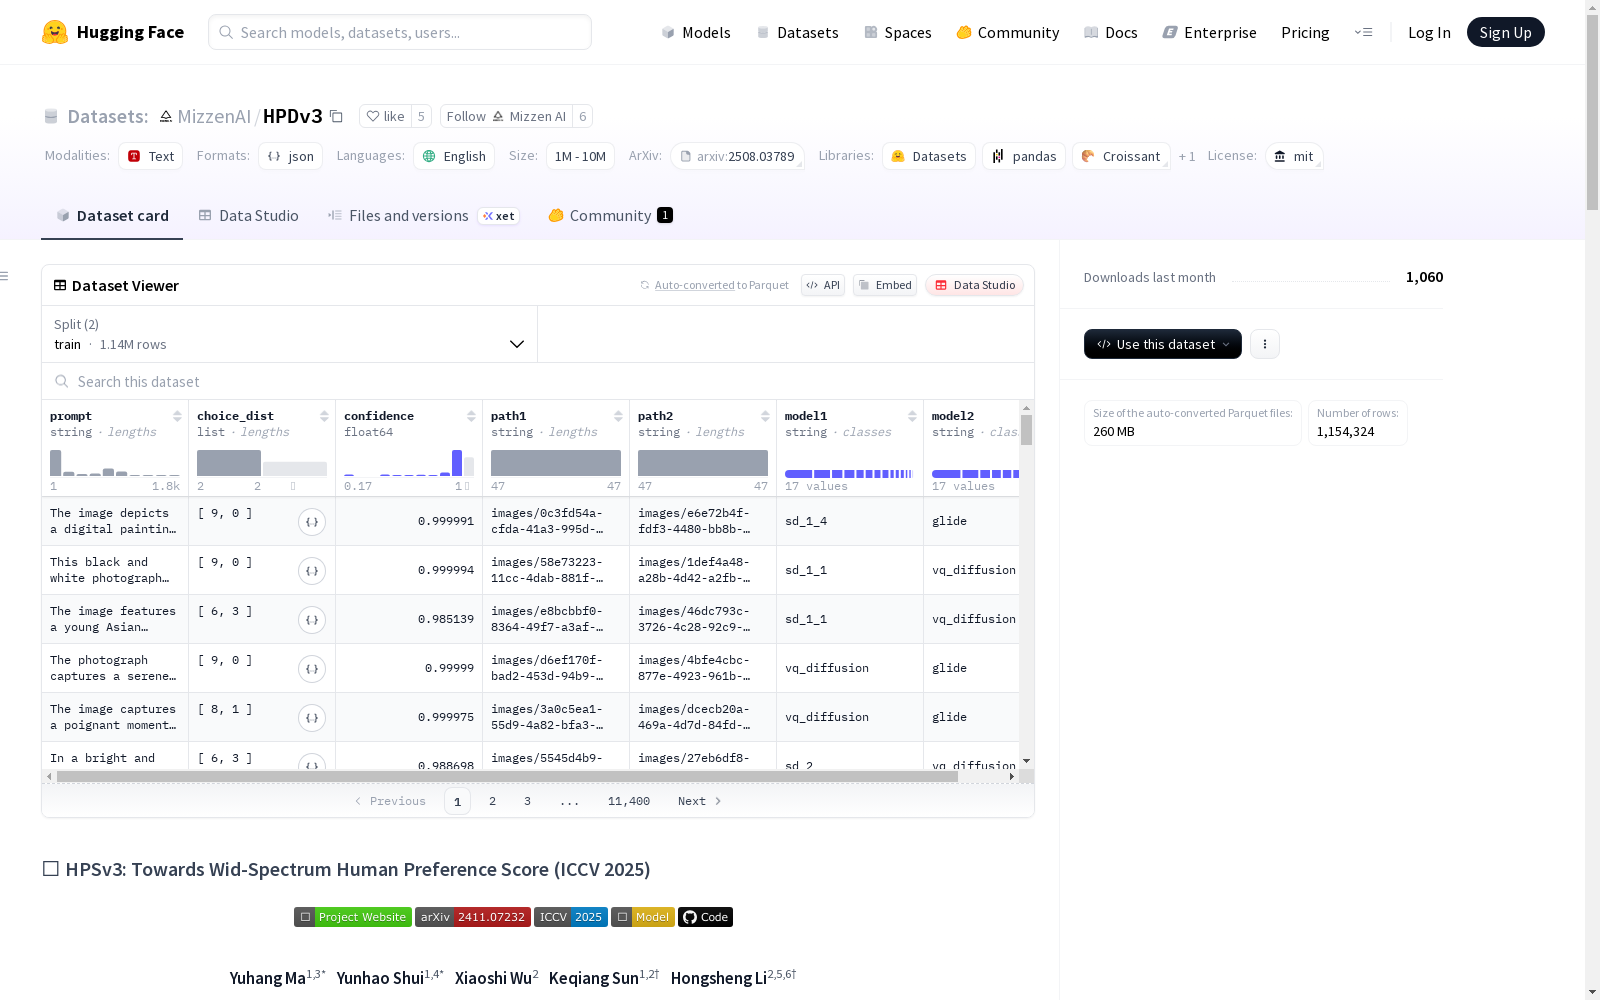
Task: Sort by the path1 column
Action: [618, 416]
